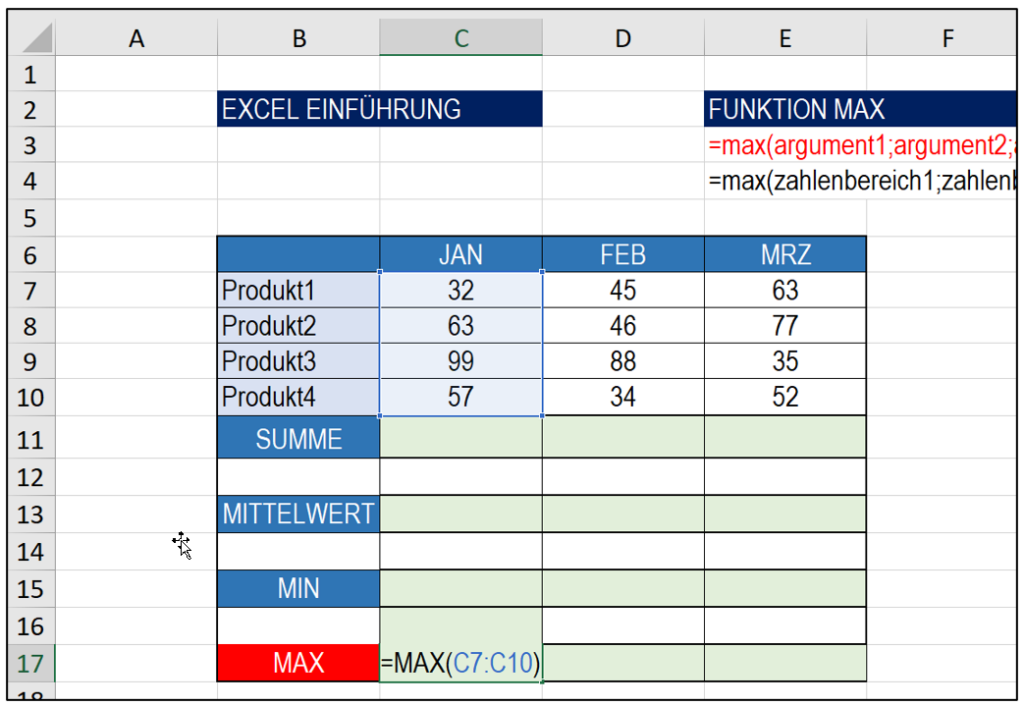Click the 'FUNKTION MAX' heading cell
The width and height of the screenshot is (1024, 705).
pos(860,109)
